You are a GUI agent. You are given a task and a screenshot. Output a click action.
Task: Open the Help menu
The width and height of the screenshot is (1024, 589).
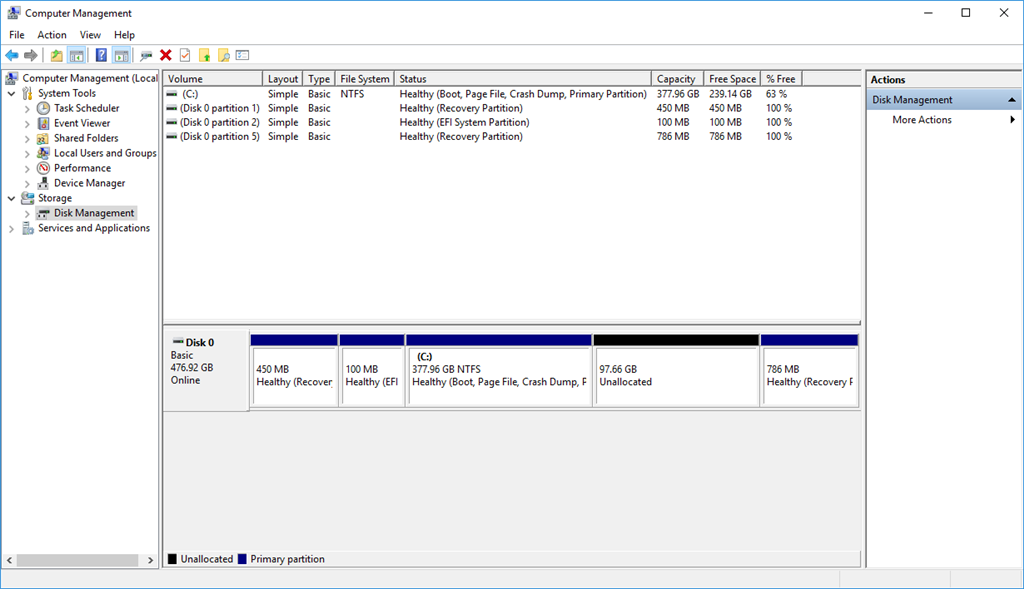[124, 35]
